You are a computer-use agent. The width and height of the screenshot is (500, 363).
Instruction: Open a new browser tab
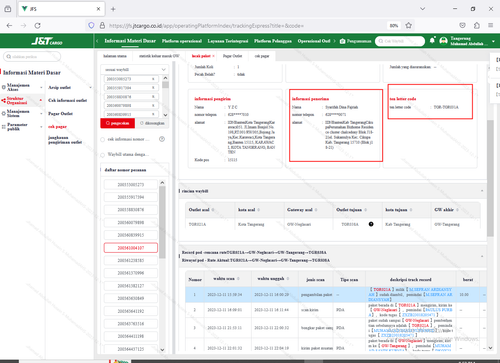pyautogui.click(x=113, y=9)
